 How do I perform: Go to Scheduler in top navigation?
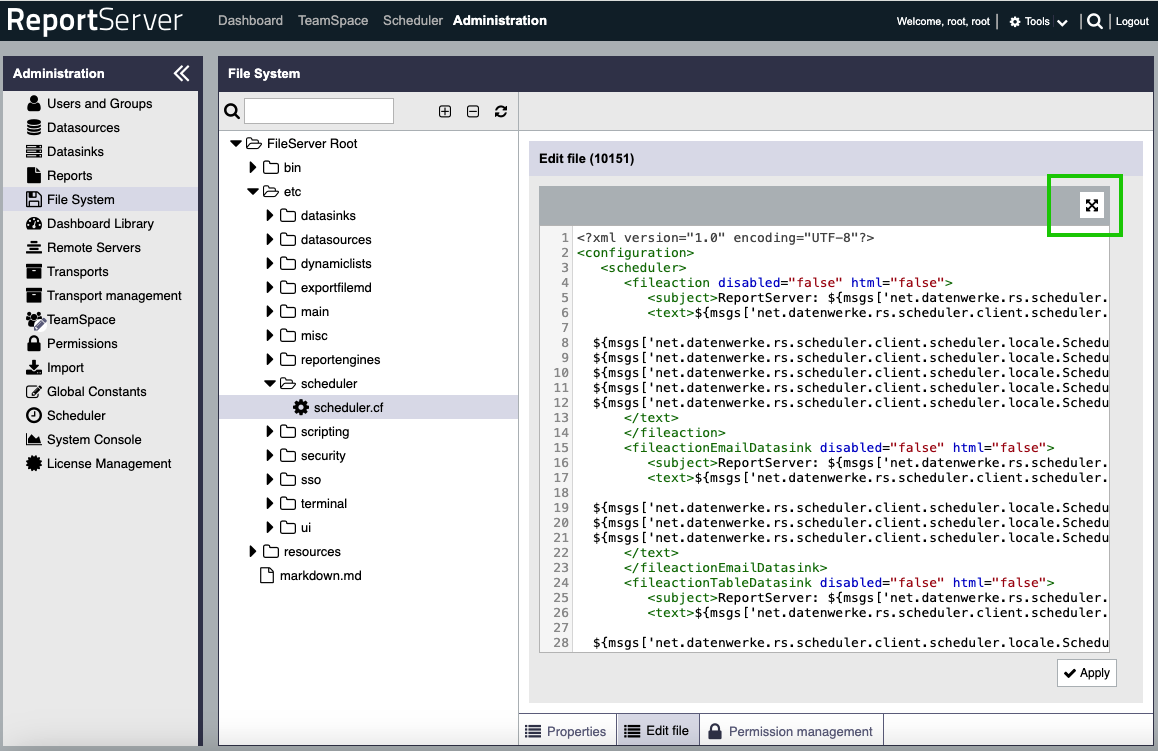point(413,21)
